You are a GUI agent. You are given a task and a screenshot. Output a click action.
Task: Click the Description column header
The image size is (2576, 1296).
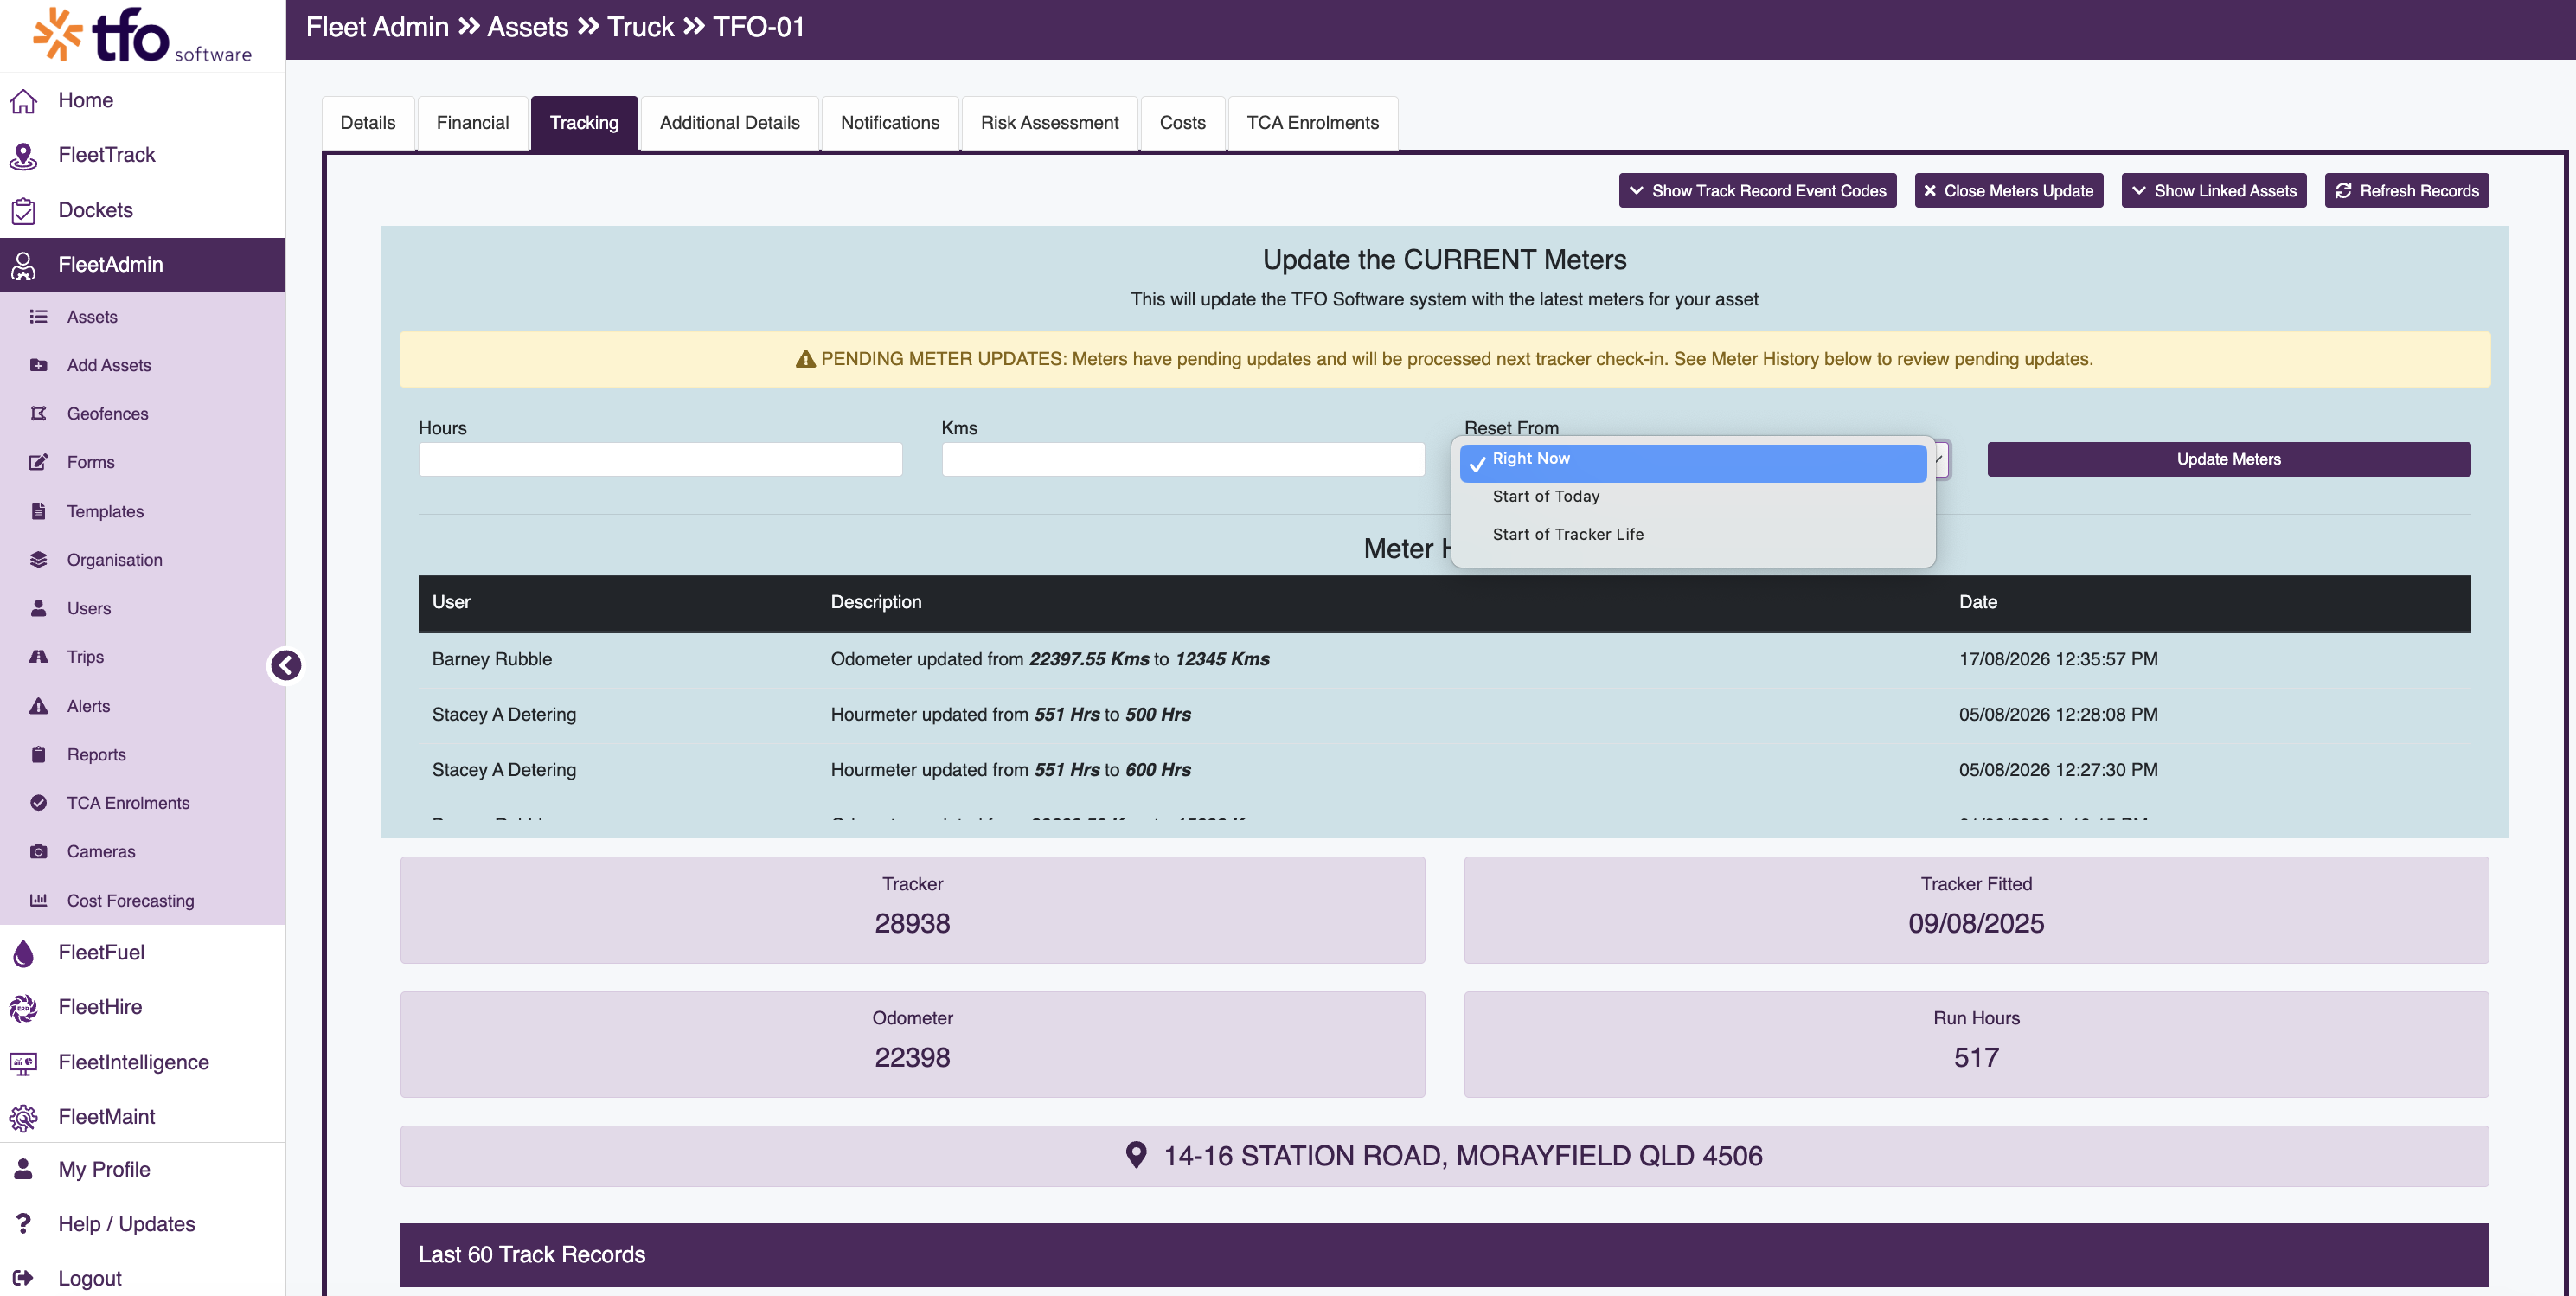876,602
